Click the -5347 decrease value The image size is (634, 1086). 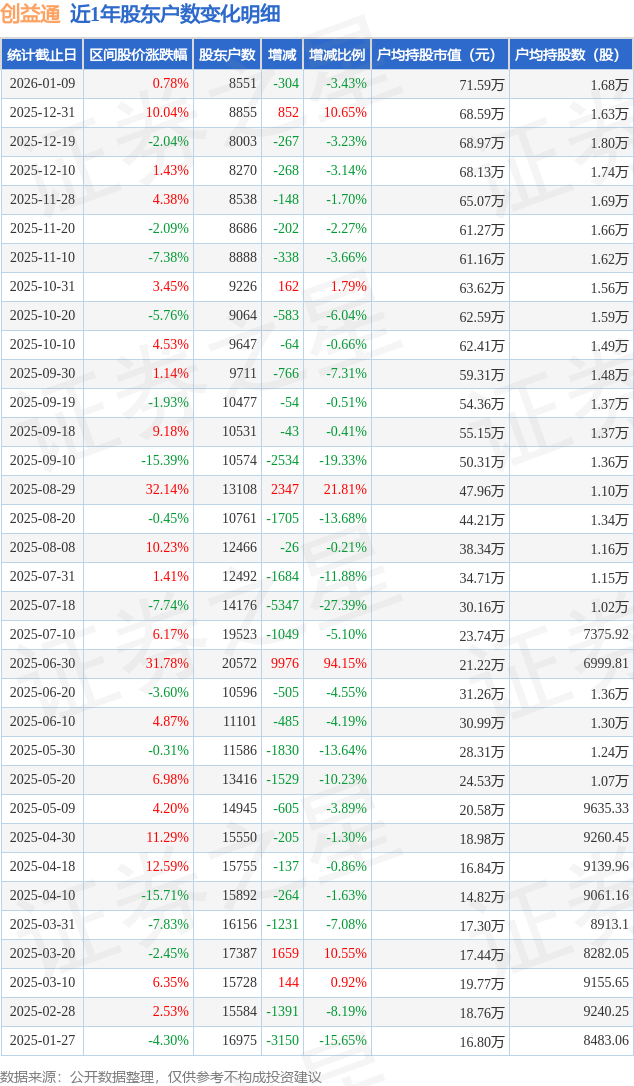click(285, 606)
